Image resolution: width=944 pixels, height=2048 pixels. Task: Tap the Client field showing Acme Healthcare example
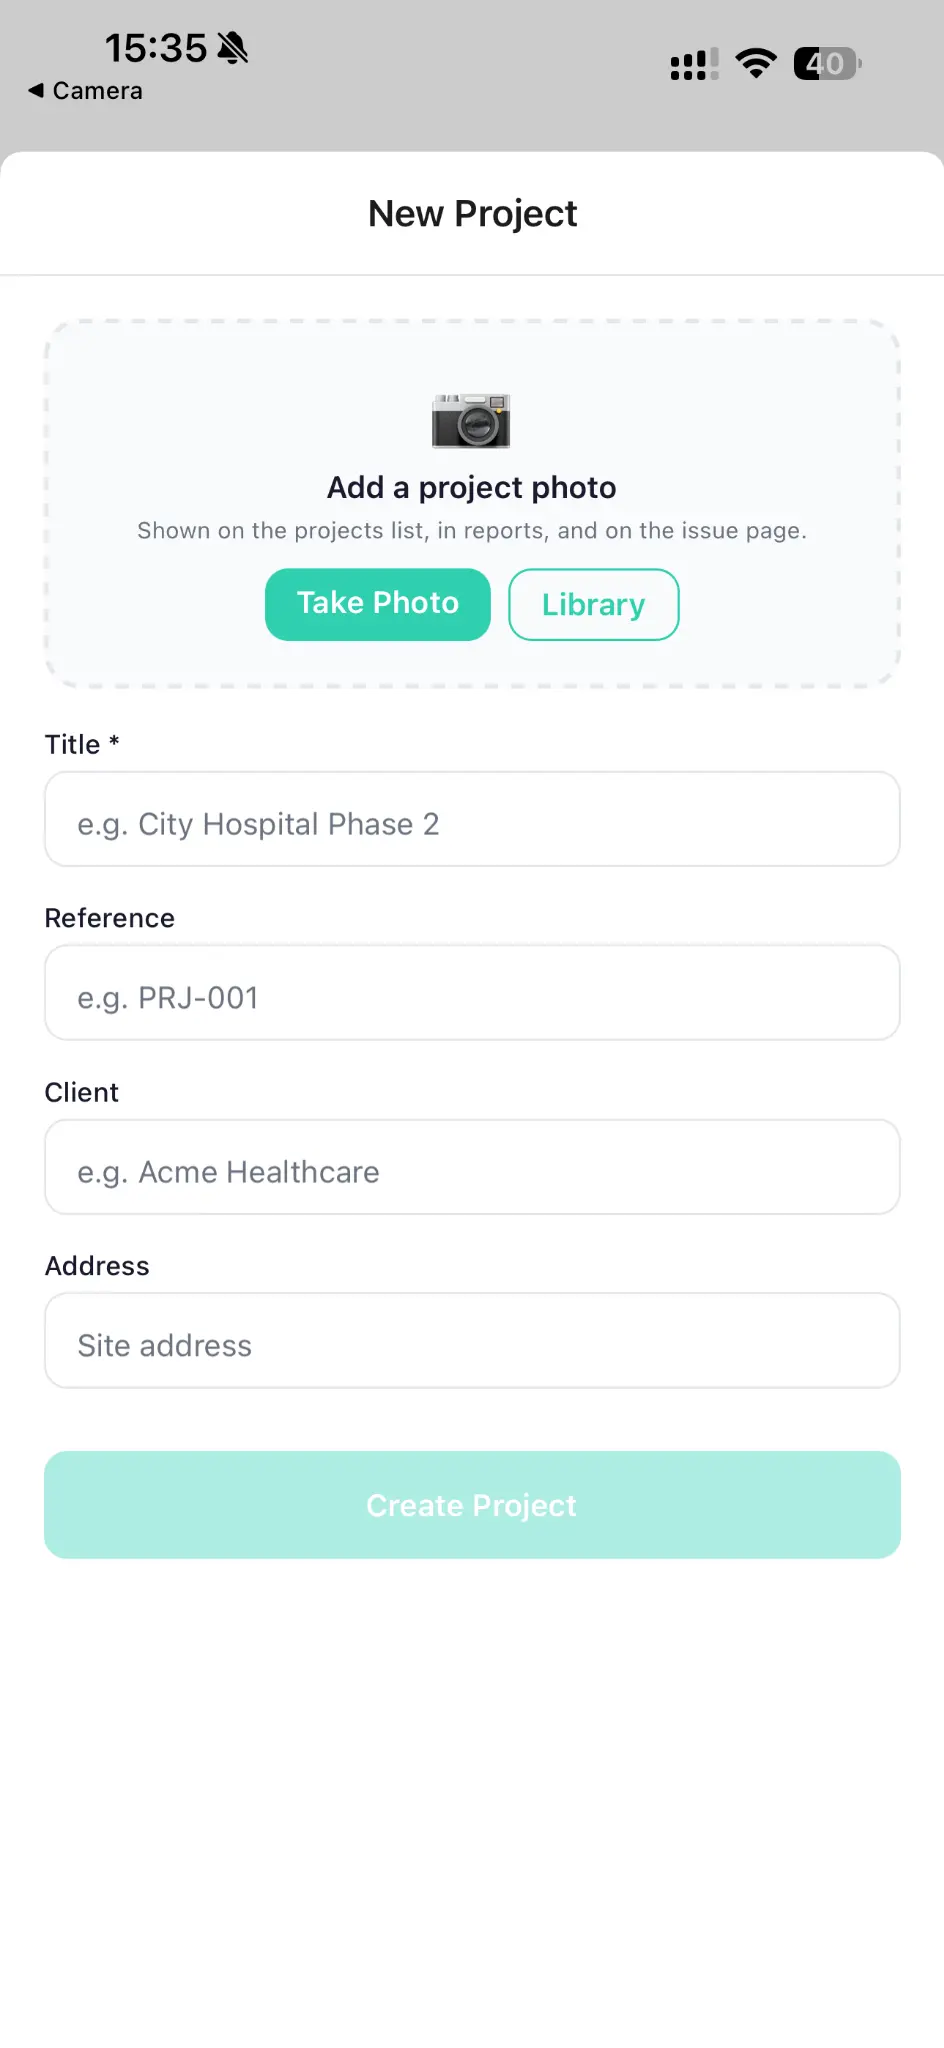click(471, 1167)
